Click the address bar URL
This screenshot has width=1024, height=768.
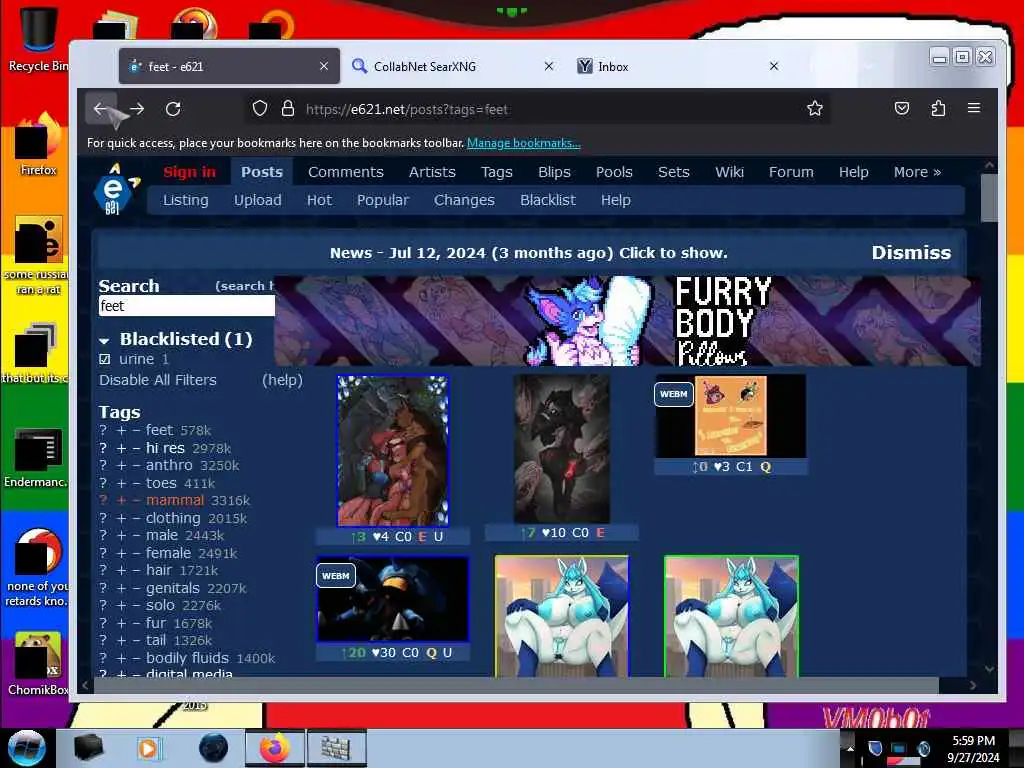(406, 109)
